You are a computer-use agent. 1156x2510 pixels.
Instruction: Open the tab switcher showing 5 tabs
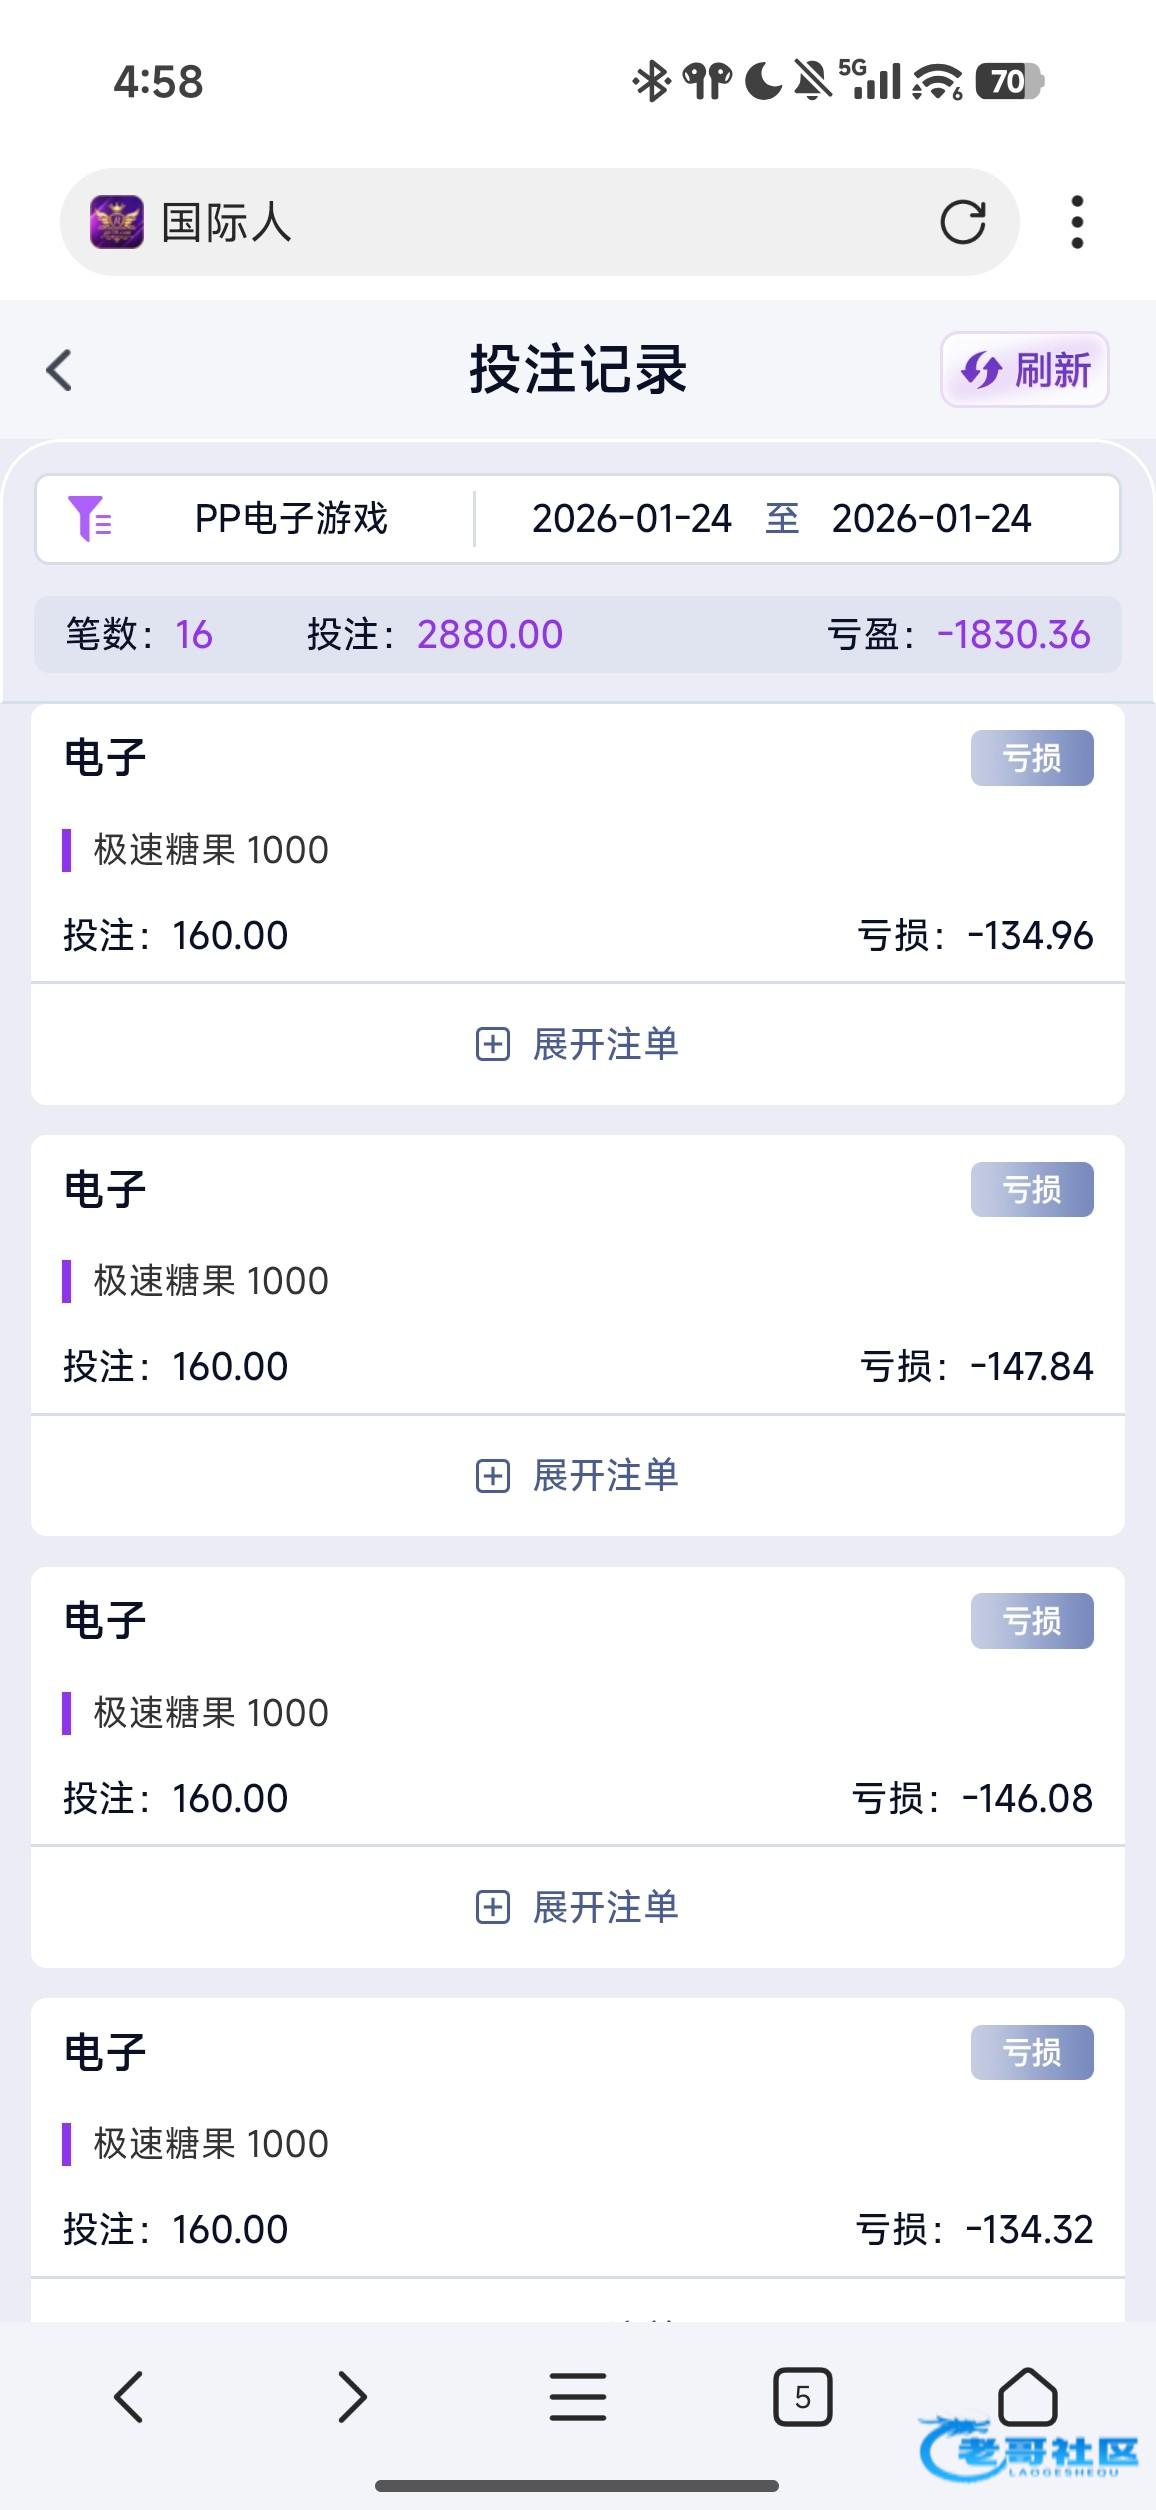point(802,2396)
